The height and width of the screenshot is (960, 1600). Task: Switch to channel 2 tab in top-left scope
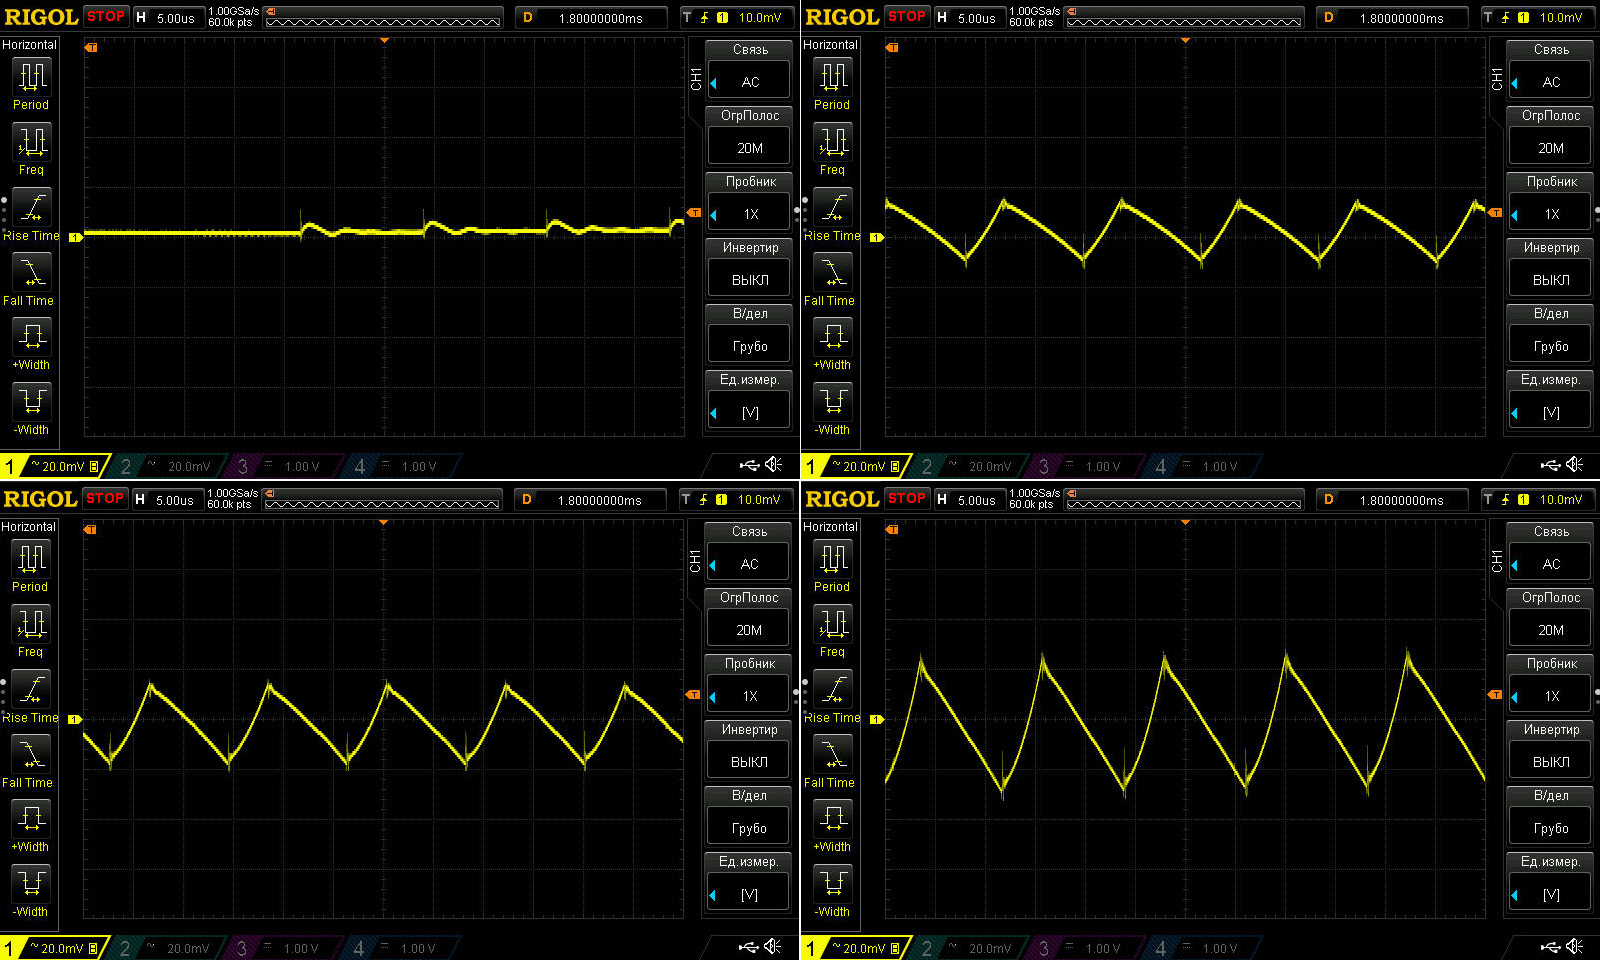(x=165, y=466)
